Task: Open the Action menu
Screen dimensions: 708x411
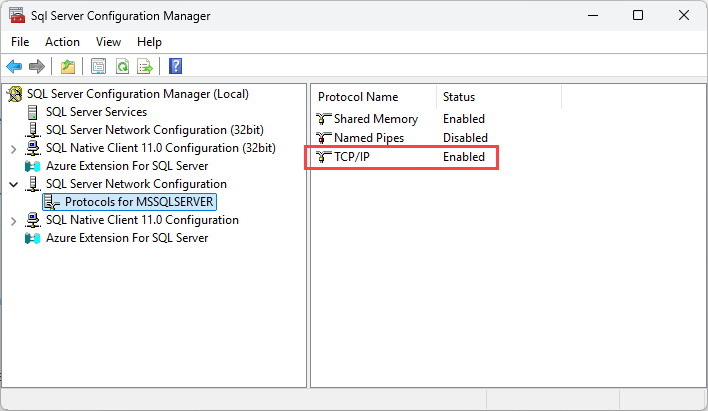Action: click(62, 42)
